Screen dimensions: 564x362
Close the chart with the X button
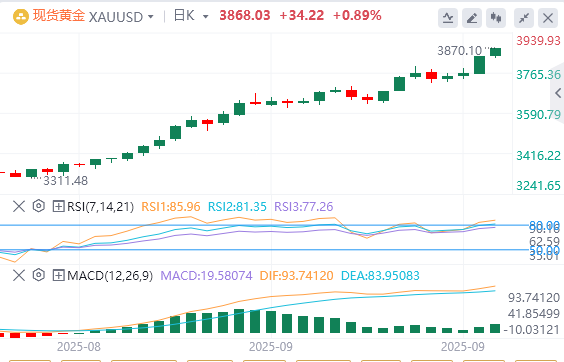548,18
